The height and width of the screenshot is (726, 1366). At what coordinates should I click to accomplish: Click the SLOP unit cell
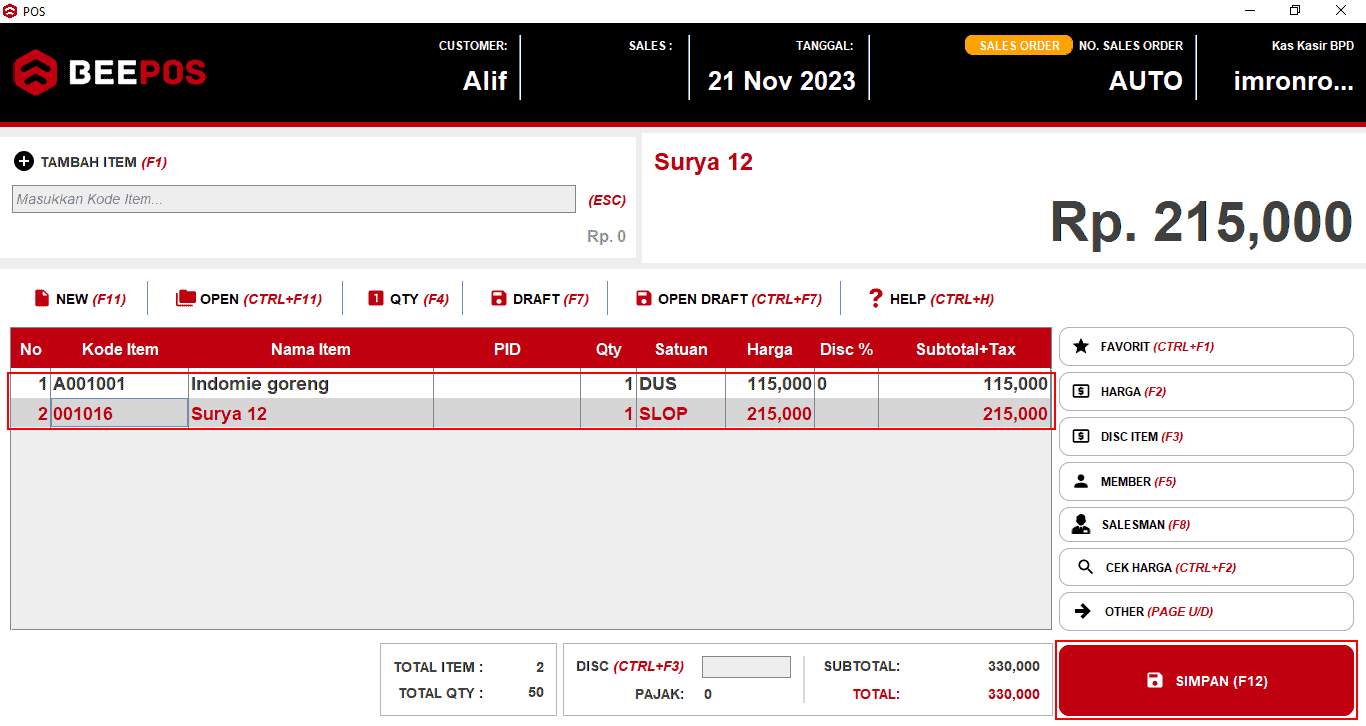pos(681,414)
